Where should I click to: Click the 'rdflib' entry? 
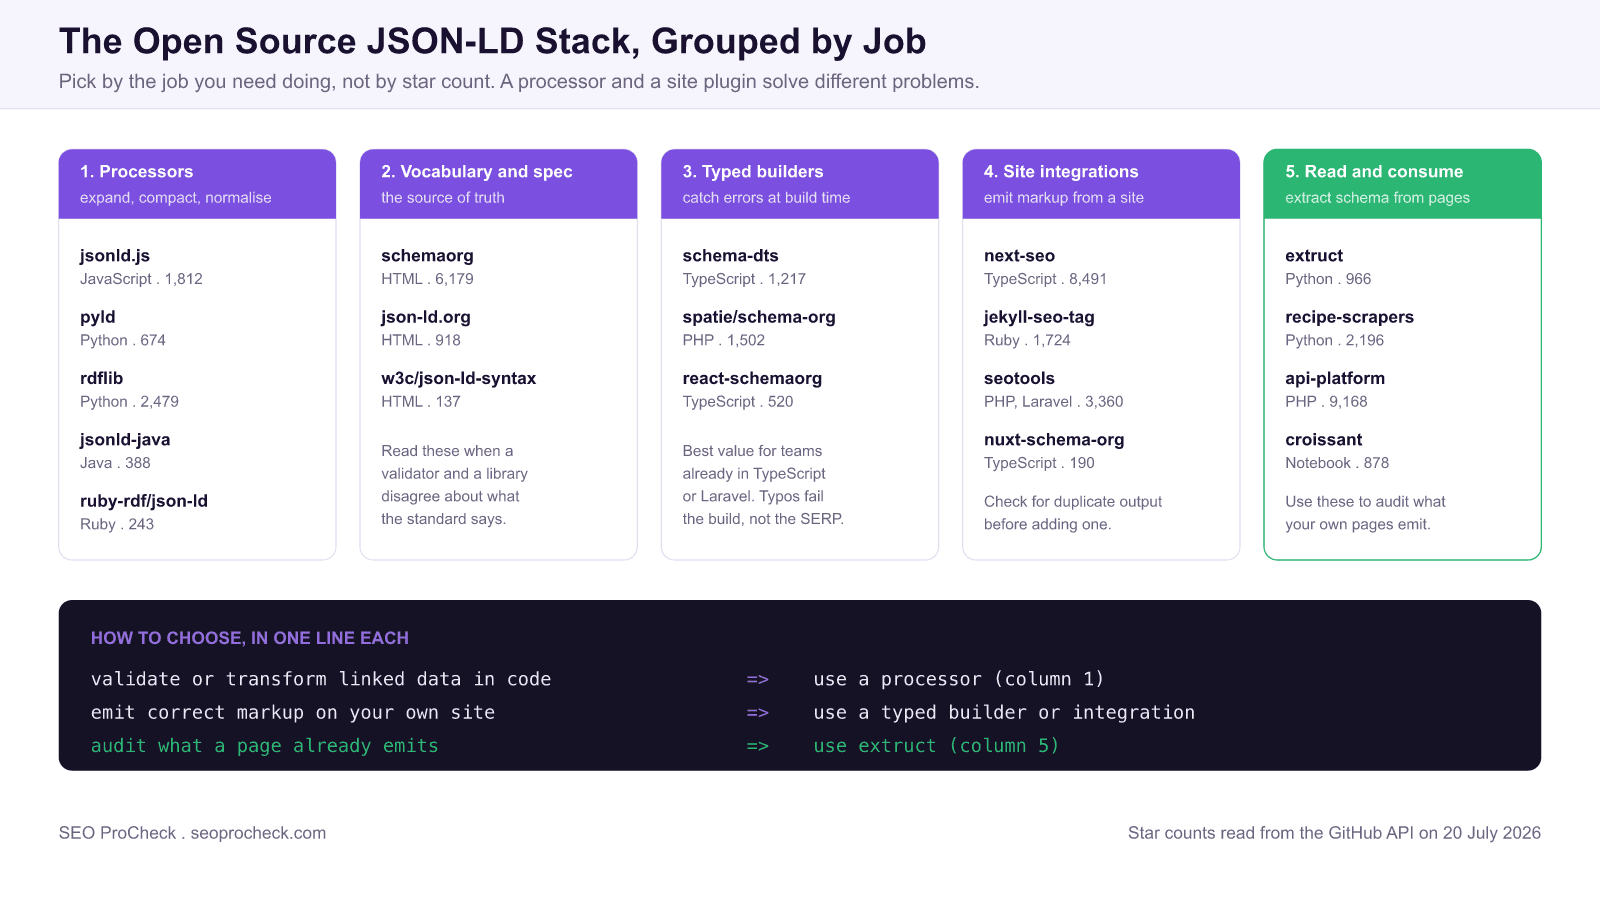102,378
